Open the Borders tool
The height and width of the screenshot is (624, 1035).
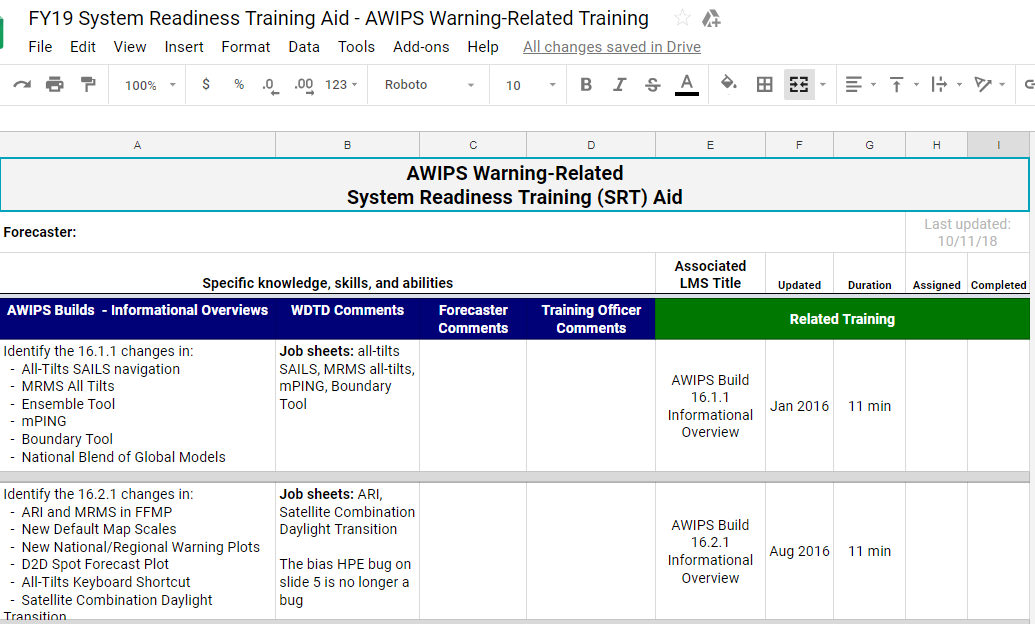pyautogui.click(x=764, y=85)
